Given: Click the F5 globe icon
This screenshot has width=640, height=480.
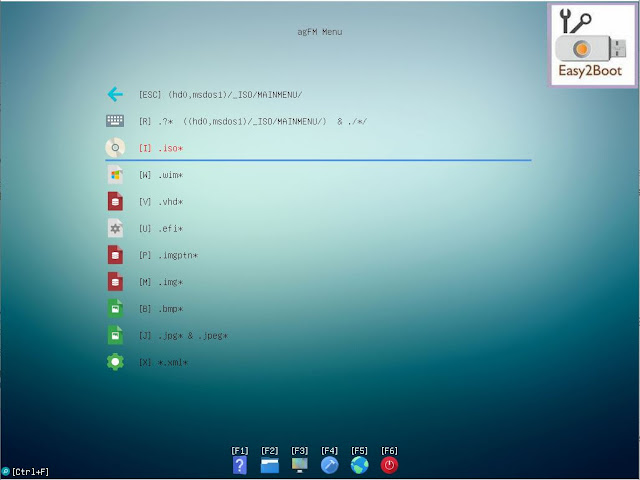Looking at the screenshot, I should tap(359, 465).
